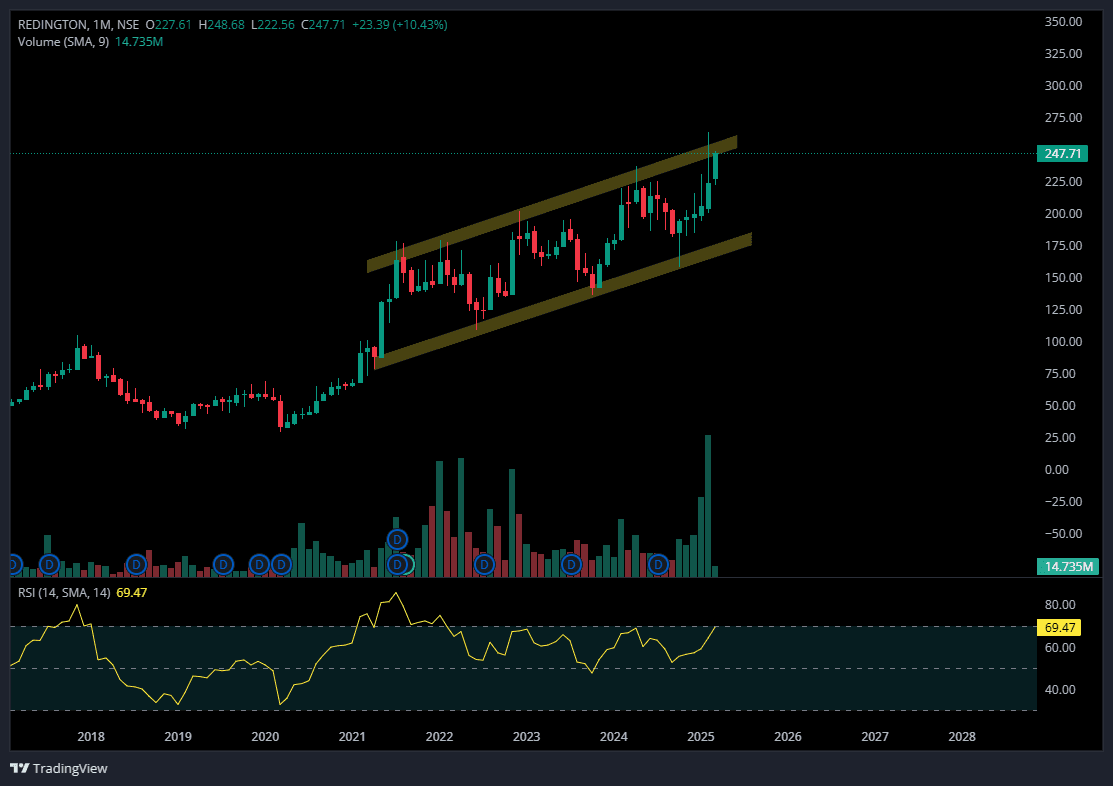Click the lower stacked dividend marker in 2021
The height and width of the screenshot is (786, 1113).
click(398, 565)
